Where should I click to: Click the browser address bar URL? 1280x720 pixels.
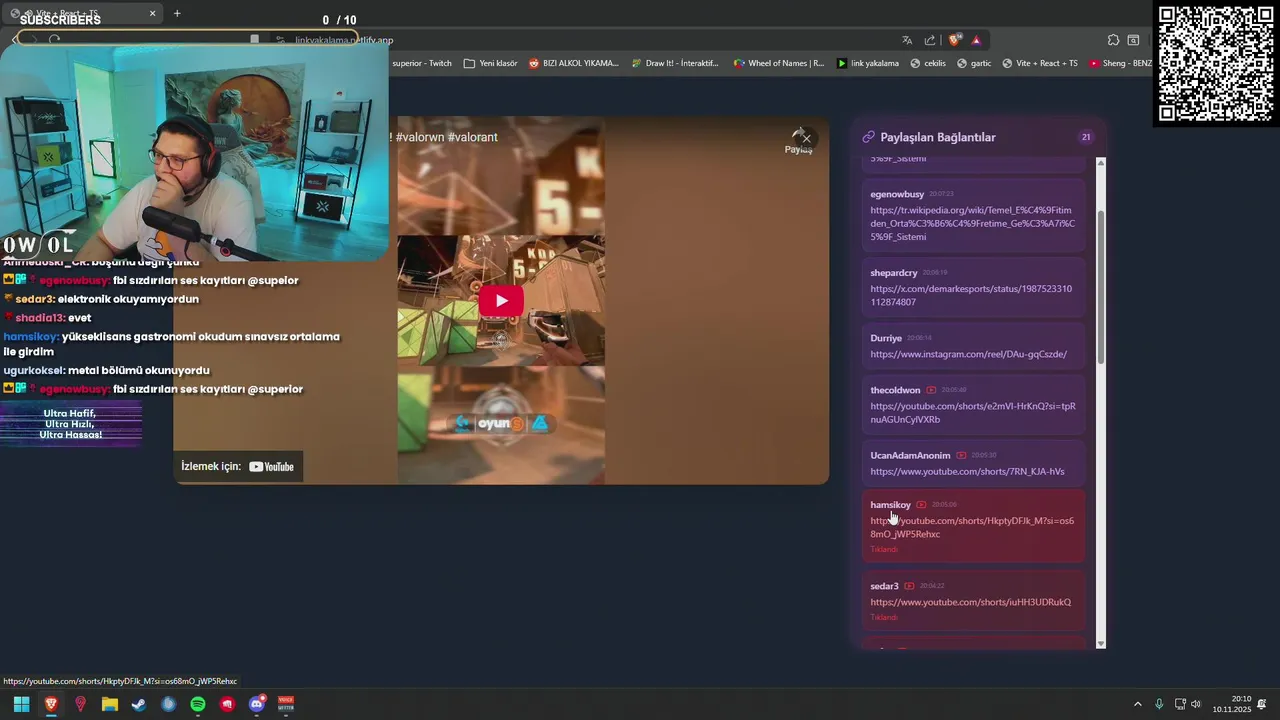click(344, 40)
